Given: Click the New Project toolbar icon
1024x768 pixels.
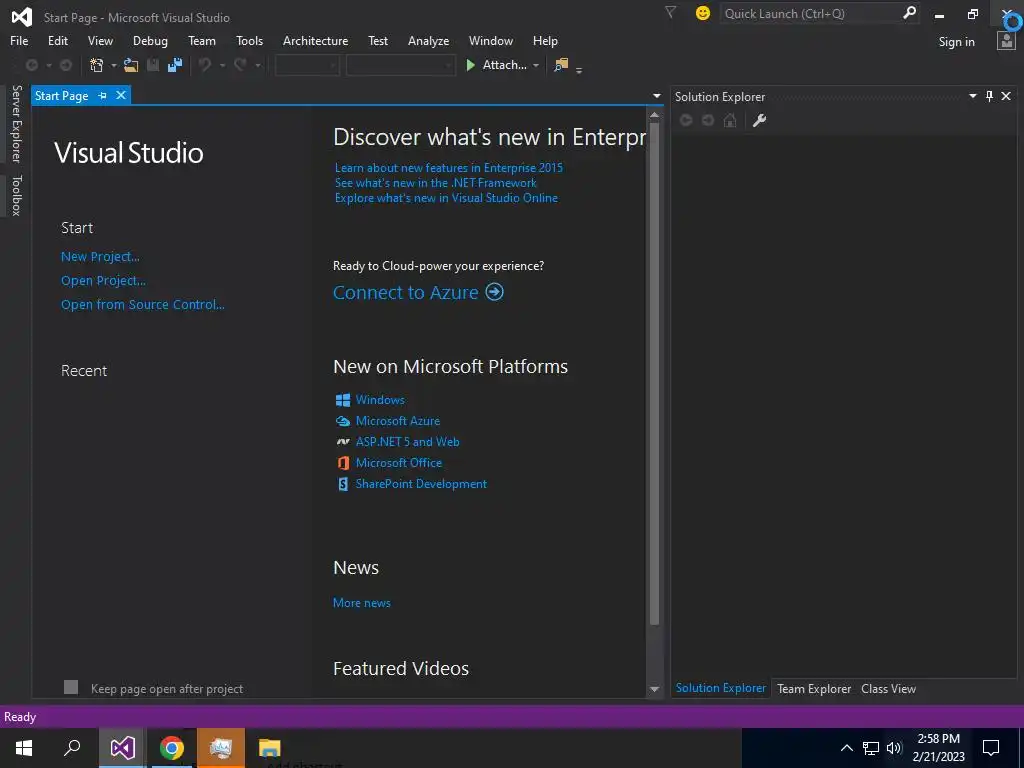Looking at the screenshot, I should [97, 65].
